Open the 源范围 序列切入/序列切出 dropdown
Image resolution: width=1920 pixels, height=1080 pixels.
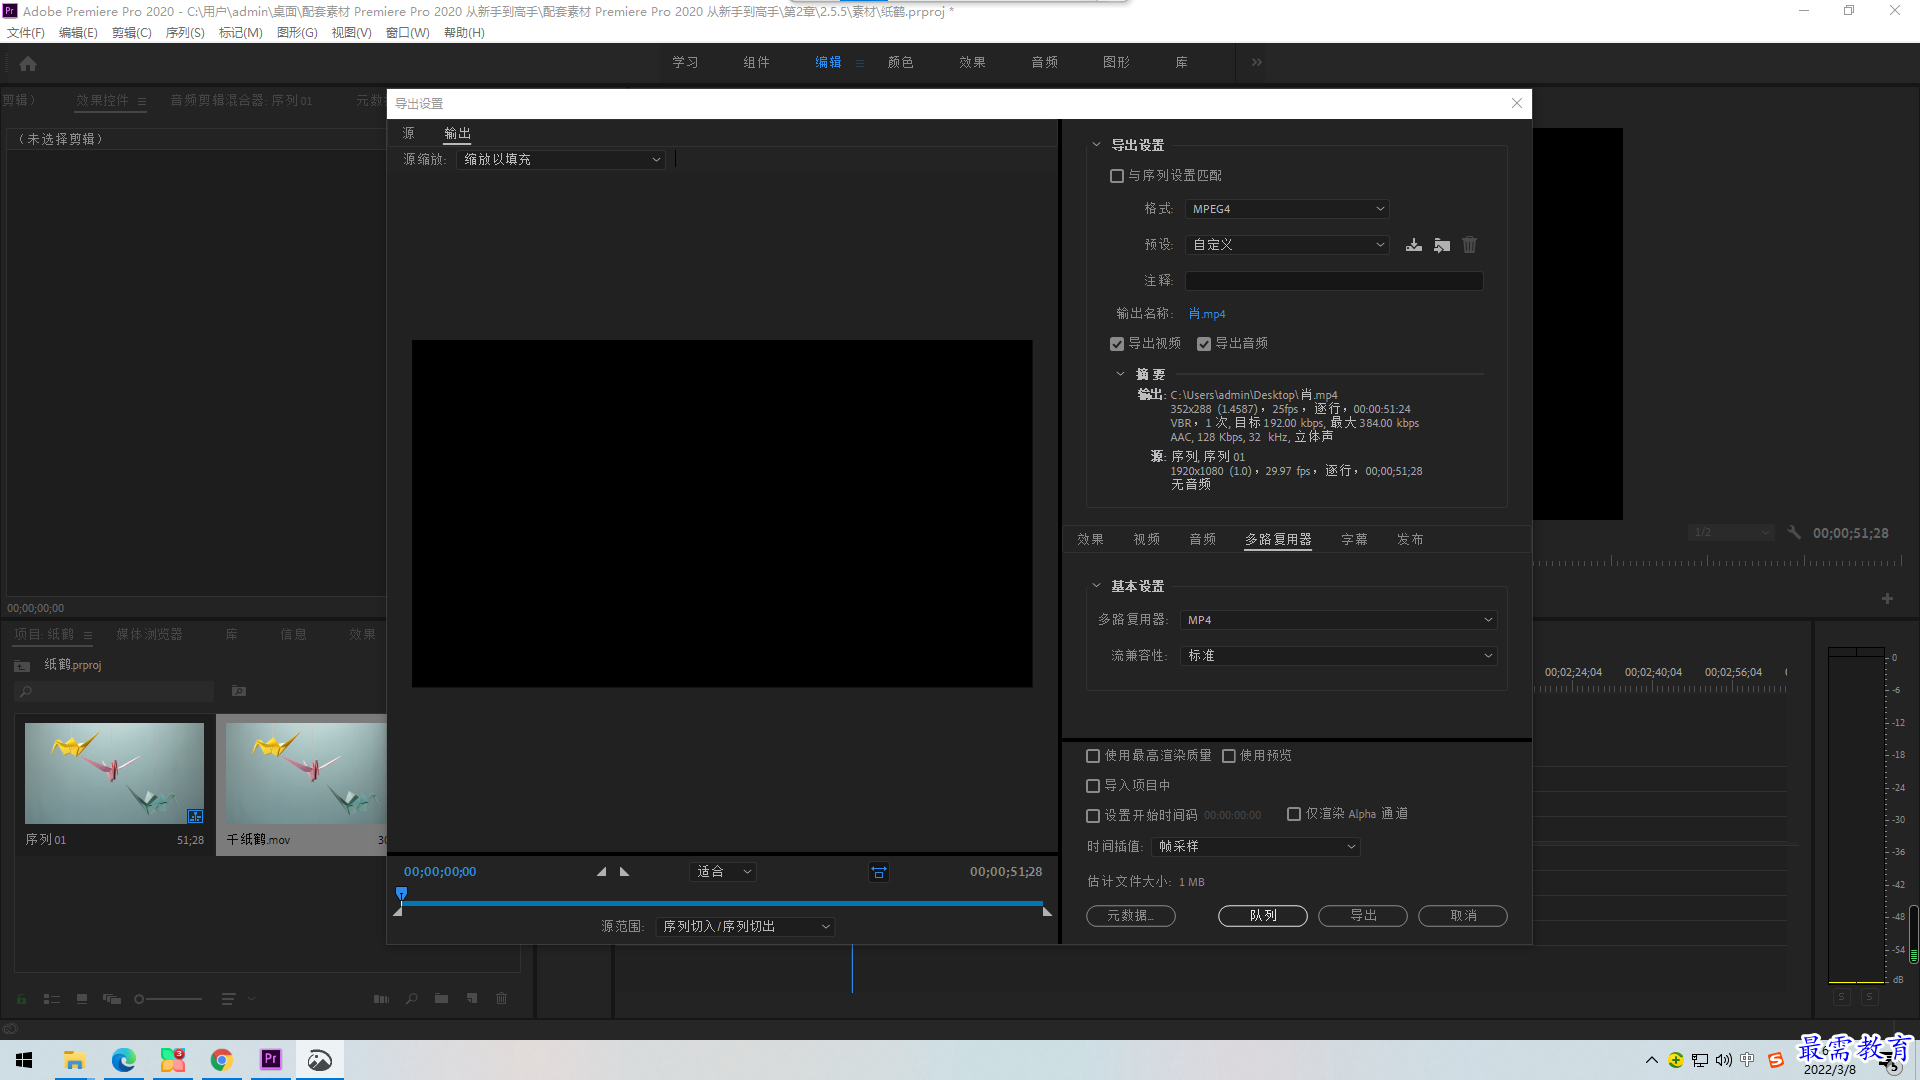745,927
